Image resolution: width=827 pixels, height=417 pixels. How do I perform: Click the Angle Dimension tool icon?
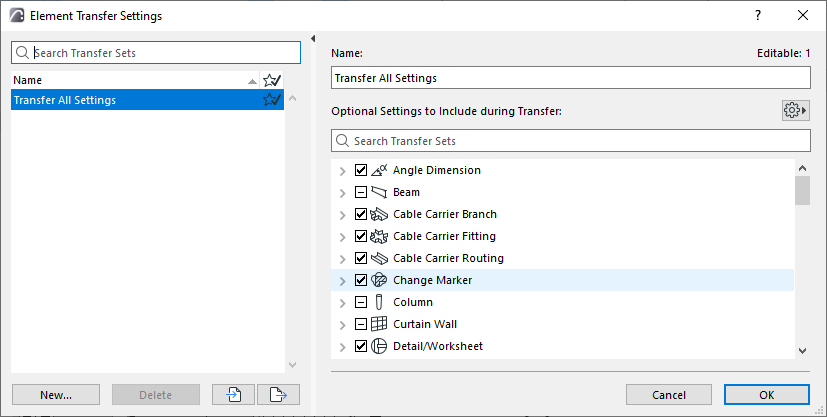tap(379, 170)
